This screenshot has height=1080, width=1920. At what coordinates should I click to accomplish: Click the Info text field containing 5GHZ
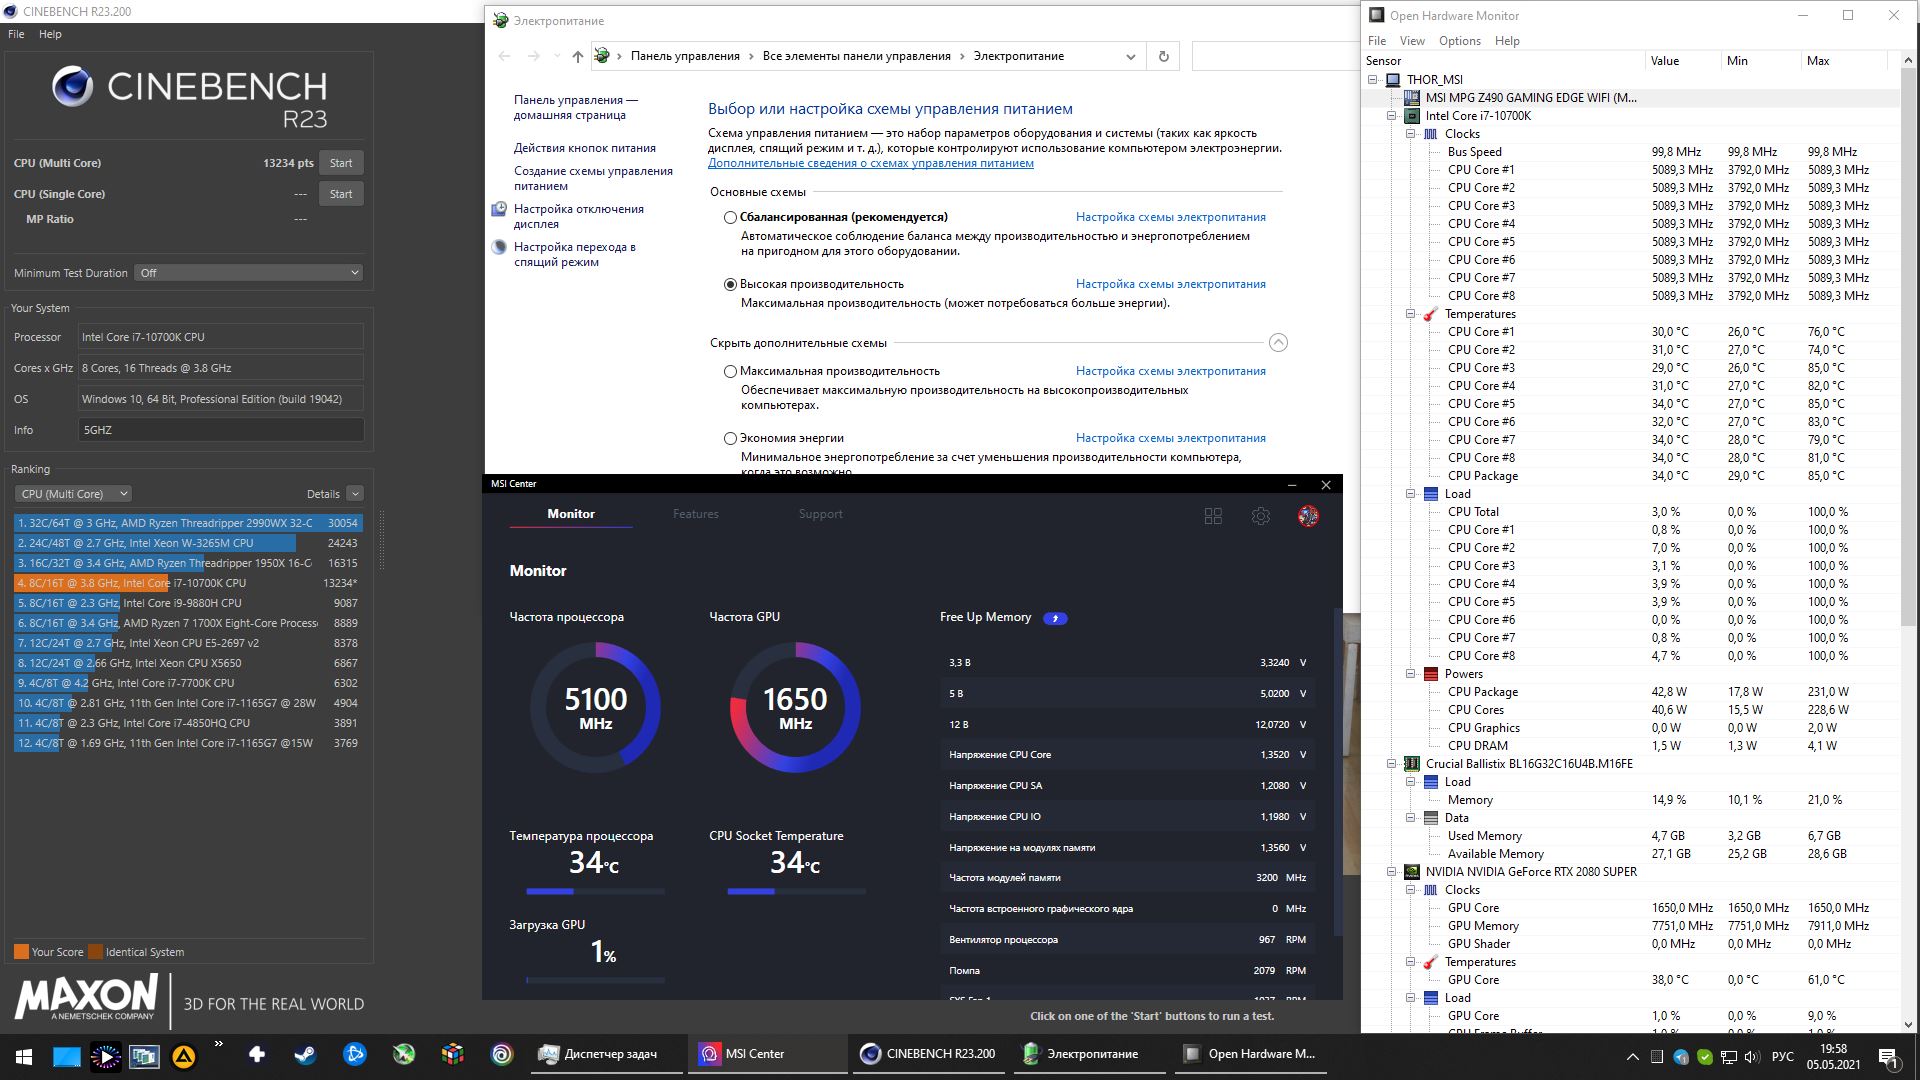[220, 430]
